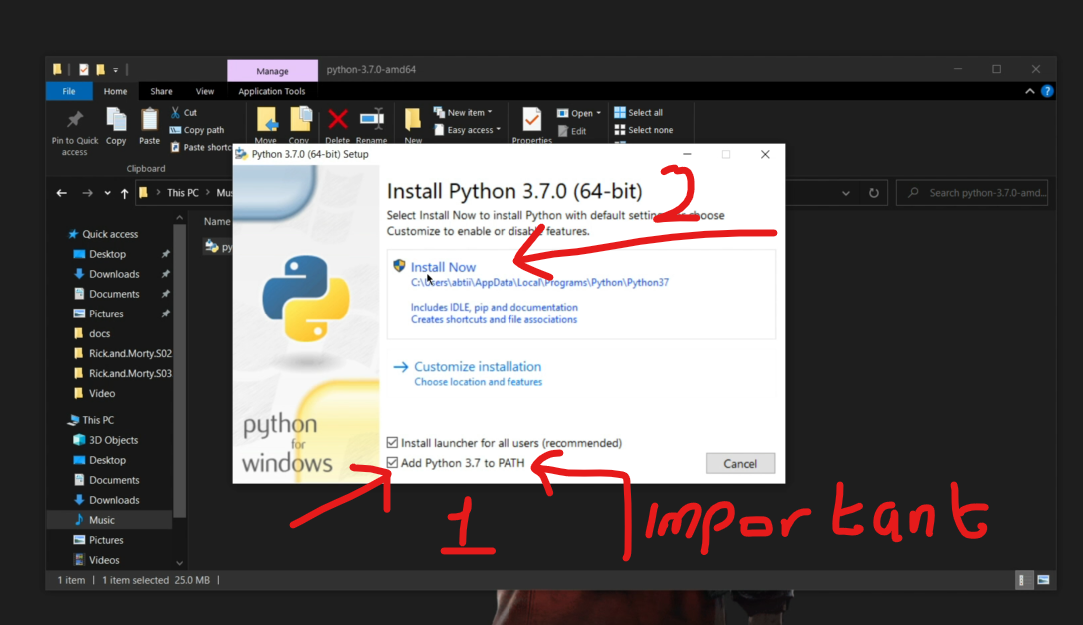Screen dimensions: 1083x625
Task: Select This PC in navigation pane
Action: [x=98, y=420]
